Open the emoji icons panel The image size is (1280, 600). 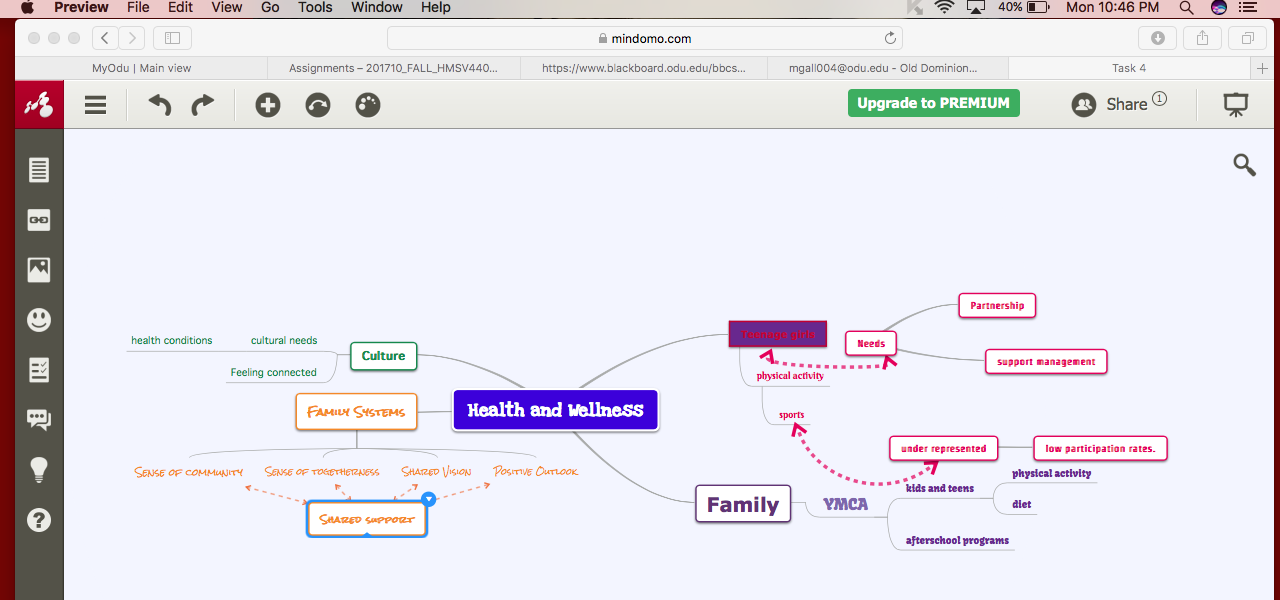pos(39,320)
